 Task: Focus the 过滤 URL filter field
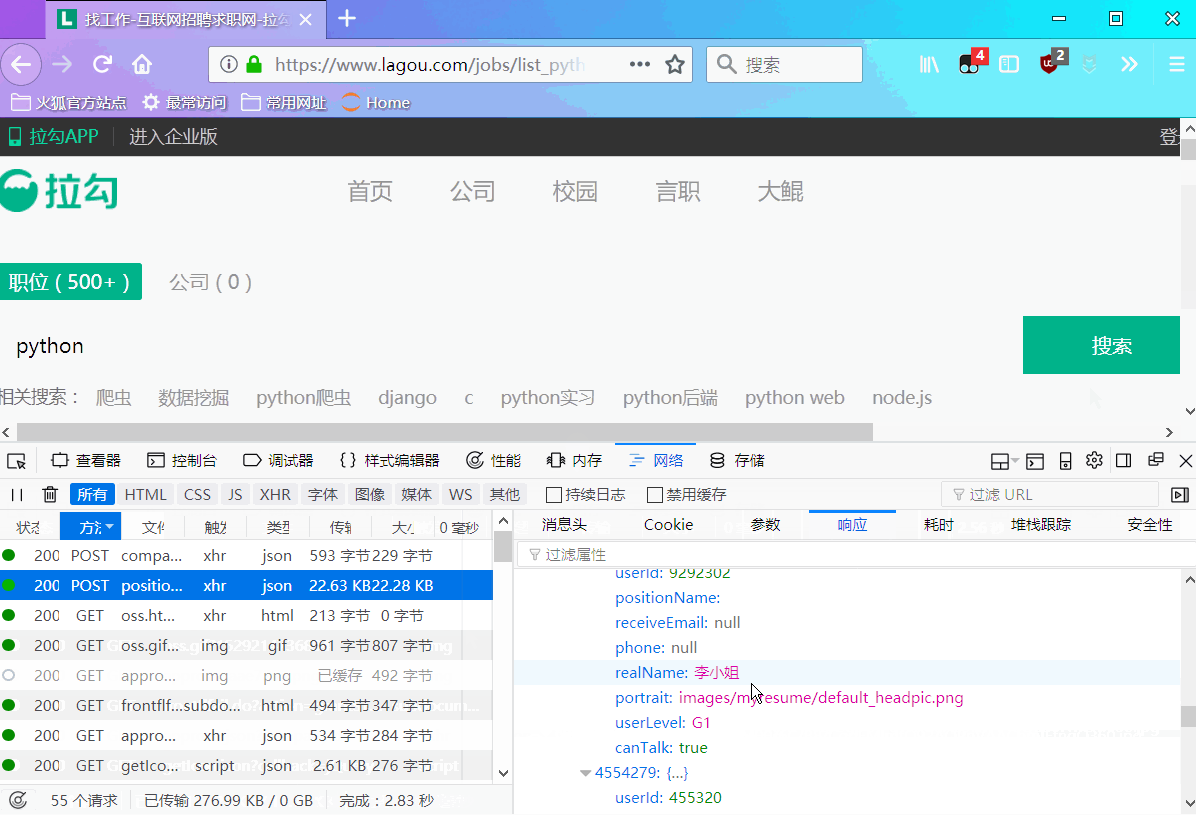point(1050,494)
